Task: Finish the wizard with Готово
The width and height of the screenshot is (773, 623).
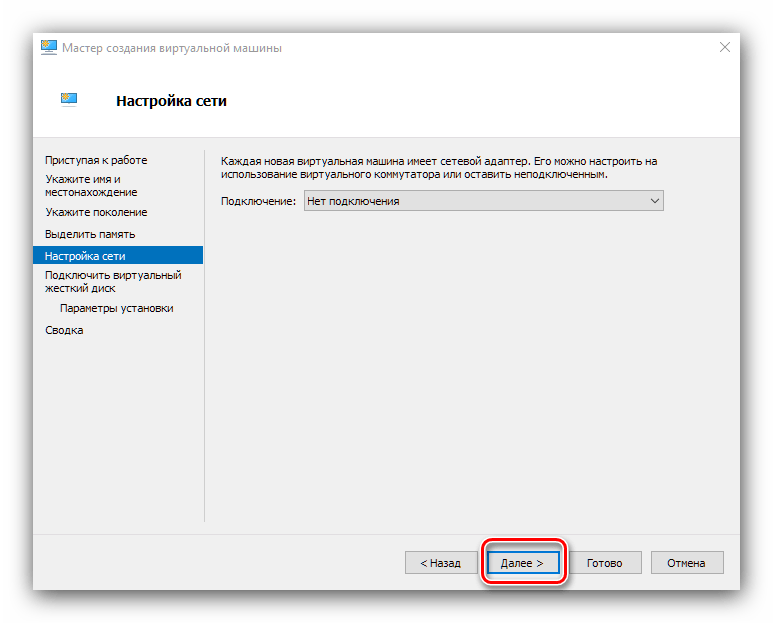Action: tap(605, 562)
